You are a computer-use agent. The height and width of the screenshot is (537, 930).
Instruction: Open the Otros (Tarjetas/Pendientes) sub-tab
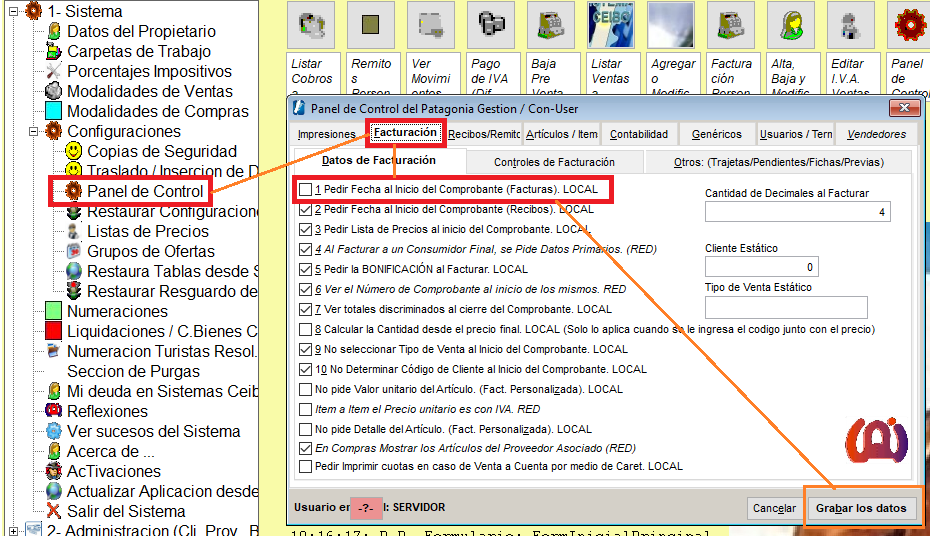point(779,162)
